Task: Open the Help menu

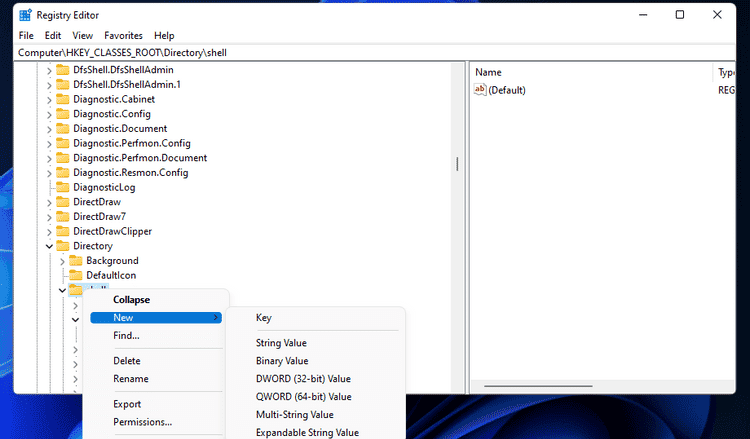Action: coord(164,35)
